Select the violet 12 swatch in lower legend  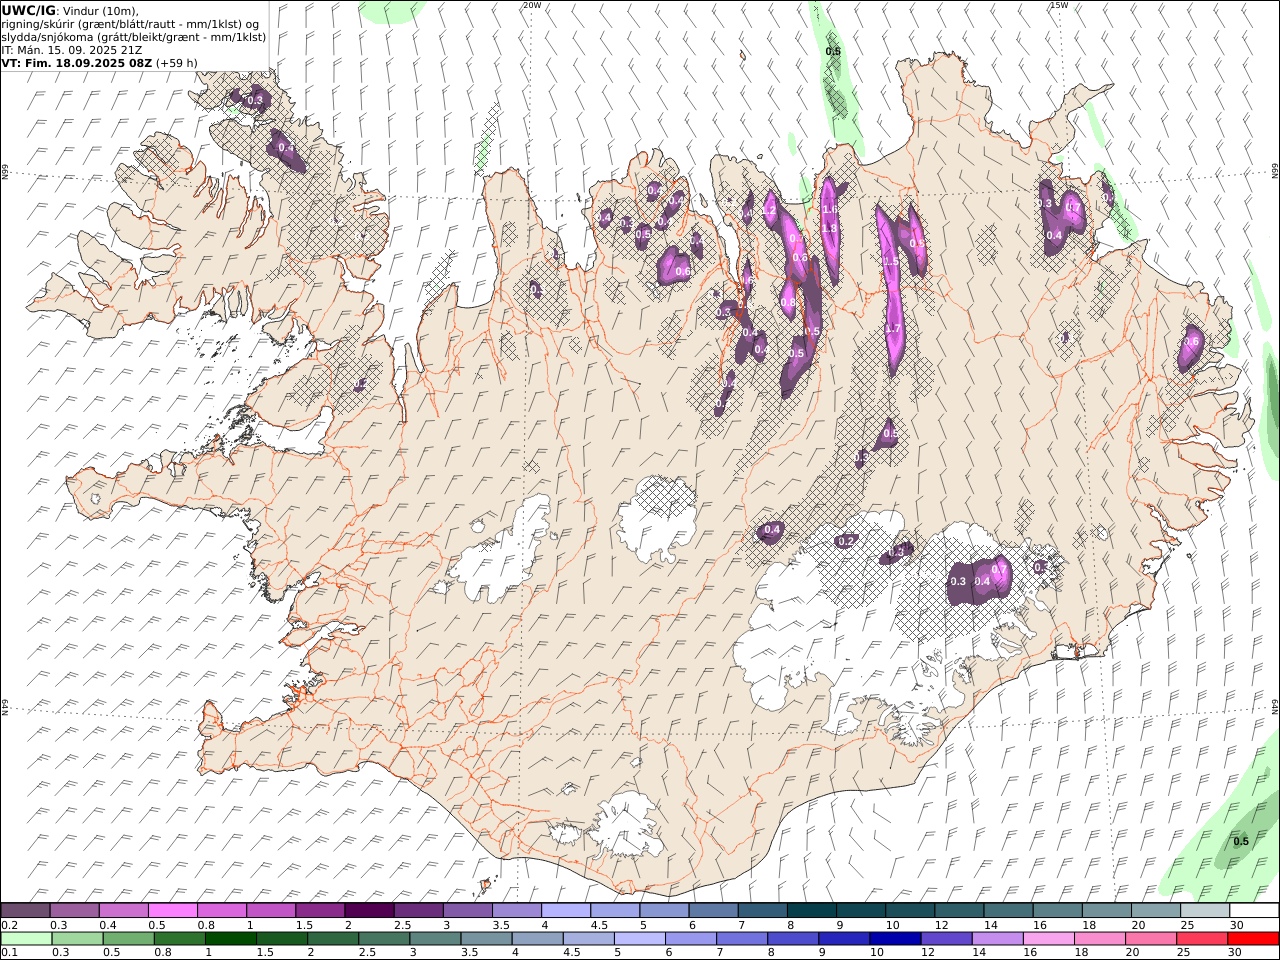(947, 938)
